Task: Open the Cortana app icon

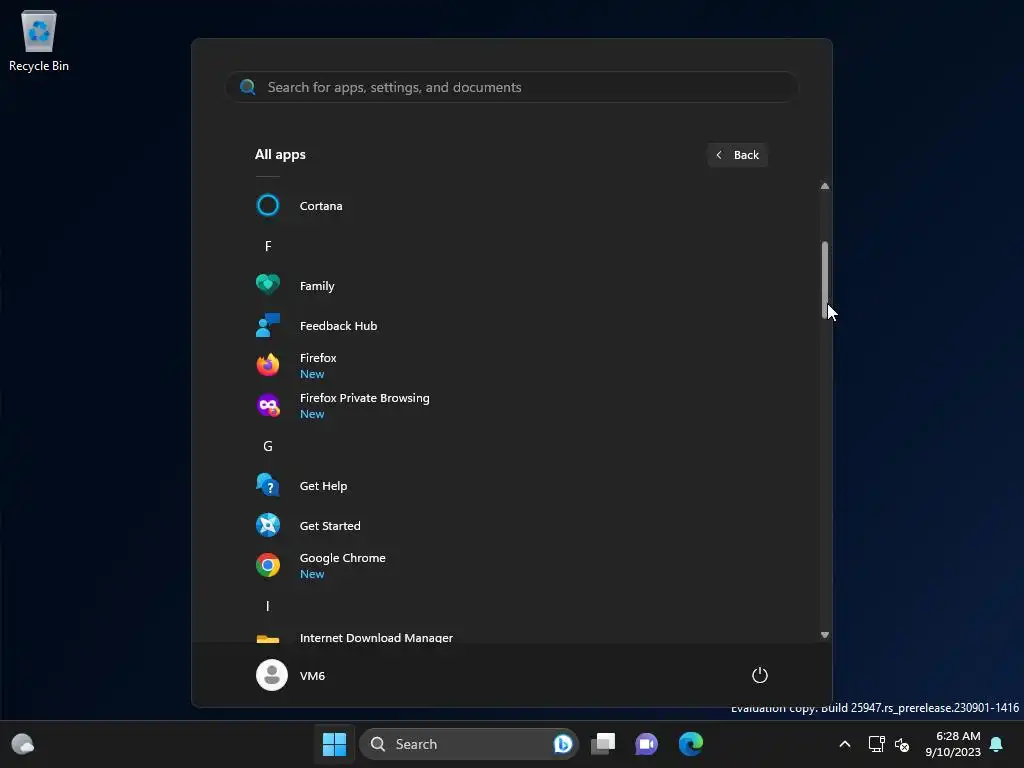Action: [x=268, y=206]
